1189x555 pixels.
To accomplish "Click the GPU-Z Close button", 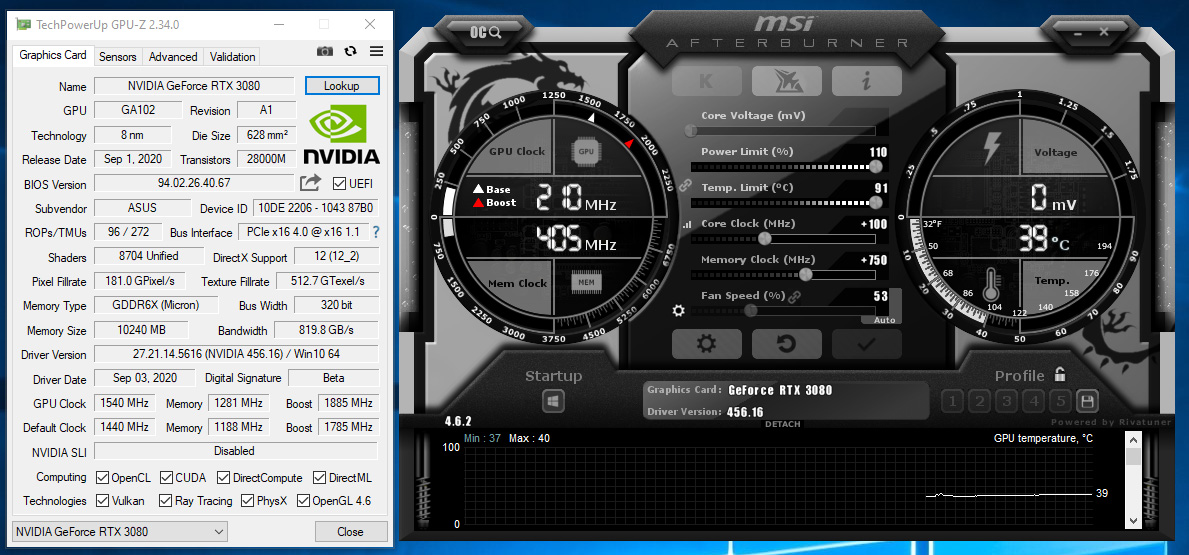I will [350, 531].
